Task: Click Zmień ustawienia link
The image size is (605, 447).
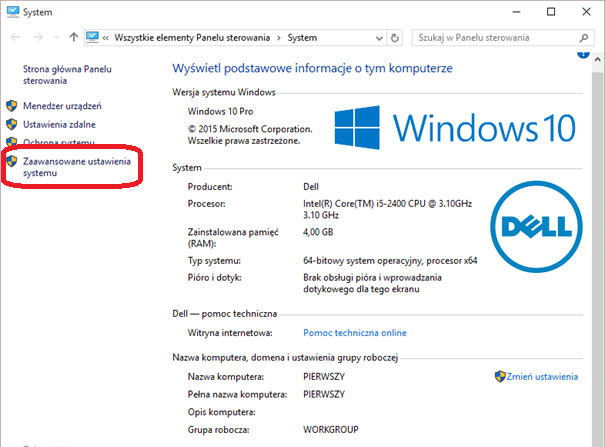Action: point(542,377)
